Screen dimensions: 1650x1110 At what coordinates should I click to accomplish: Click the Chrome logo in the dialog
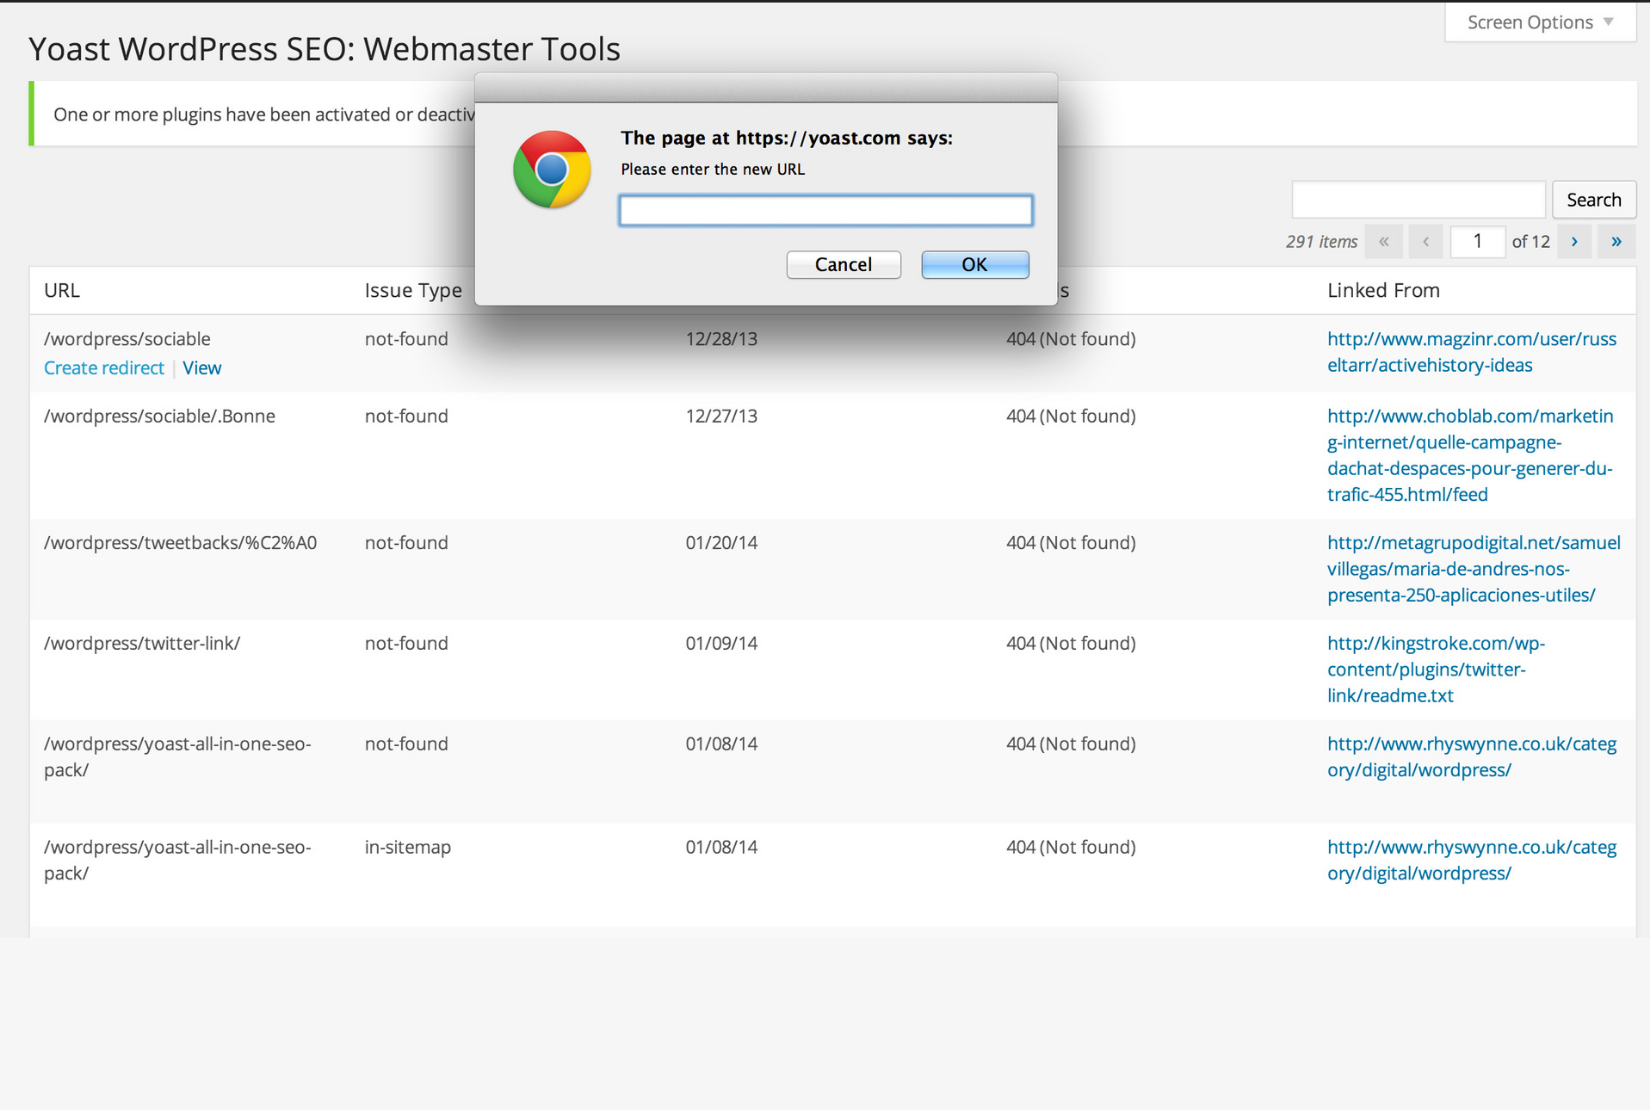tap(551, 169)
